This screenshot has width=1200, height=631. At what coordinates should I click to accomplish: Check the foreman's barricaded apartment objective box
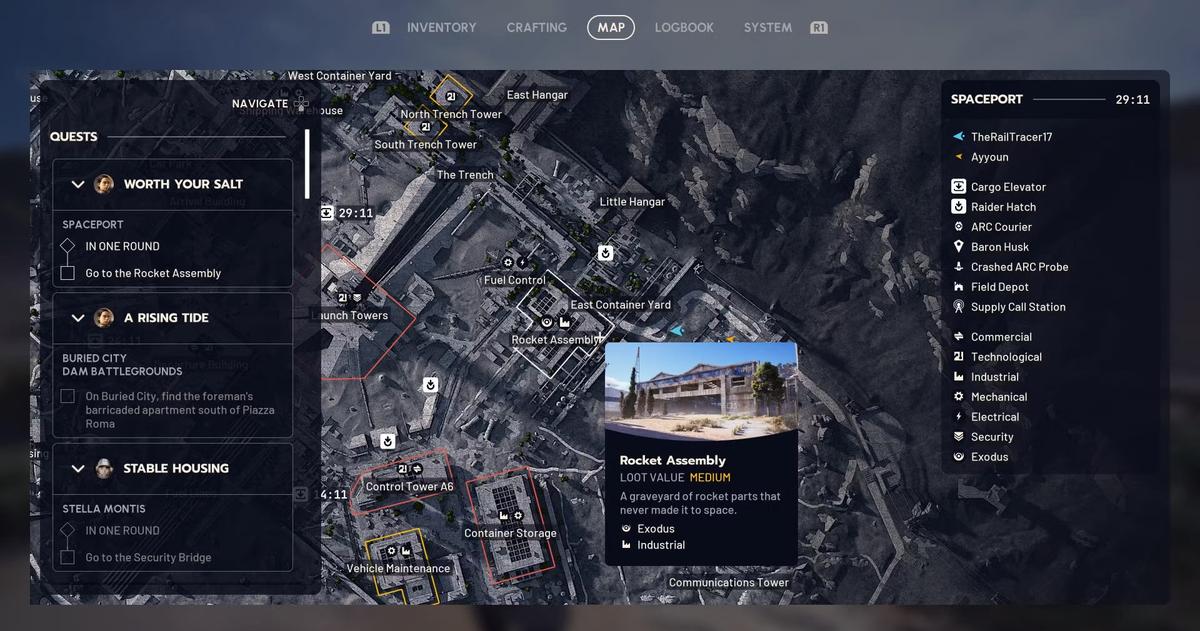point(68,396)
